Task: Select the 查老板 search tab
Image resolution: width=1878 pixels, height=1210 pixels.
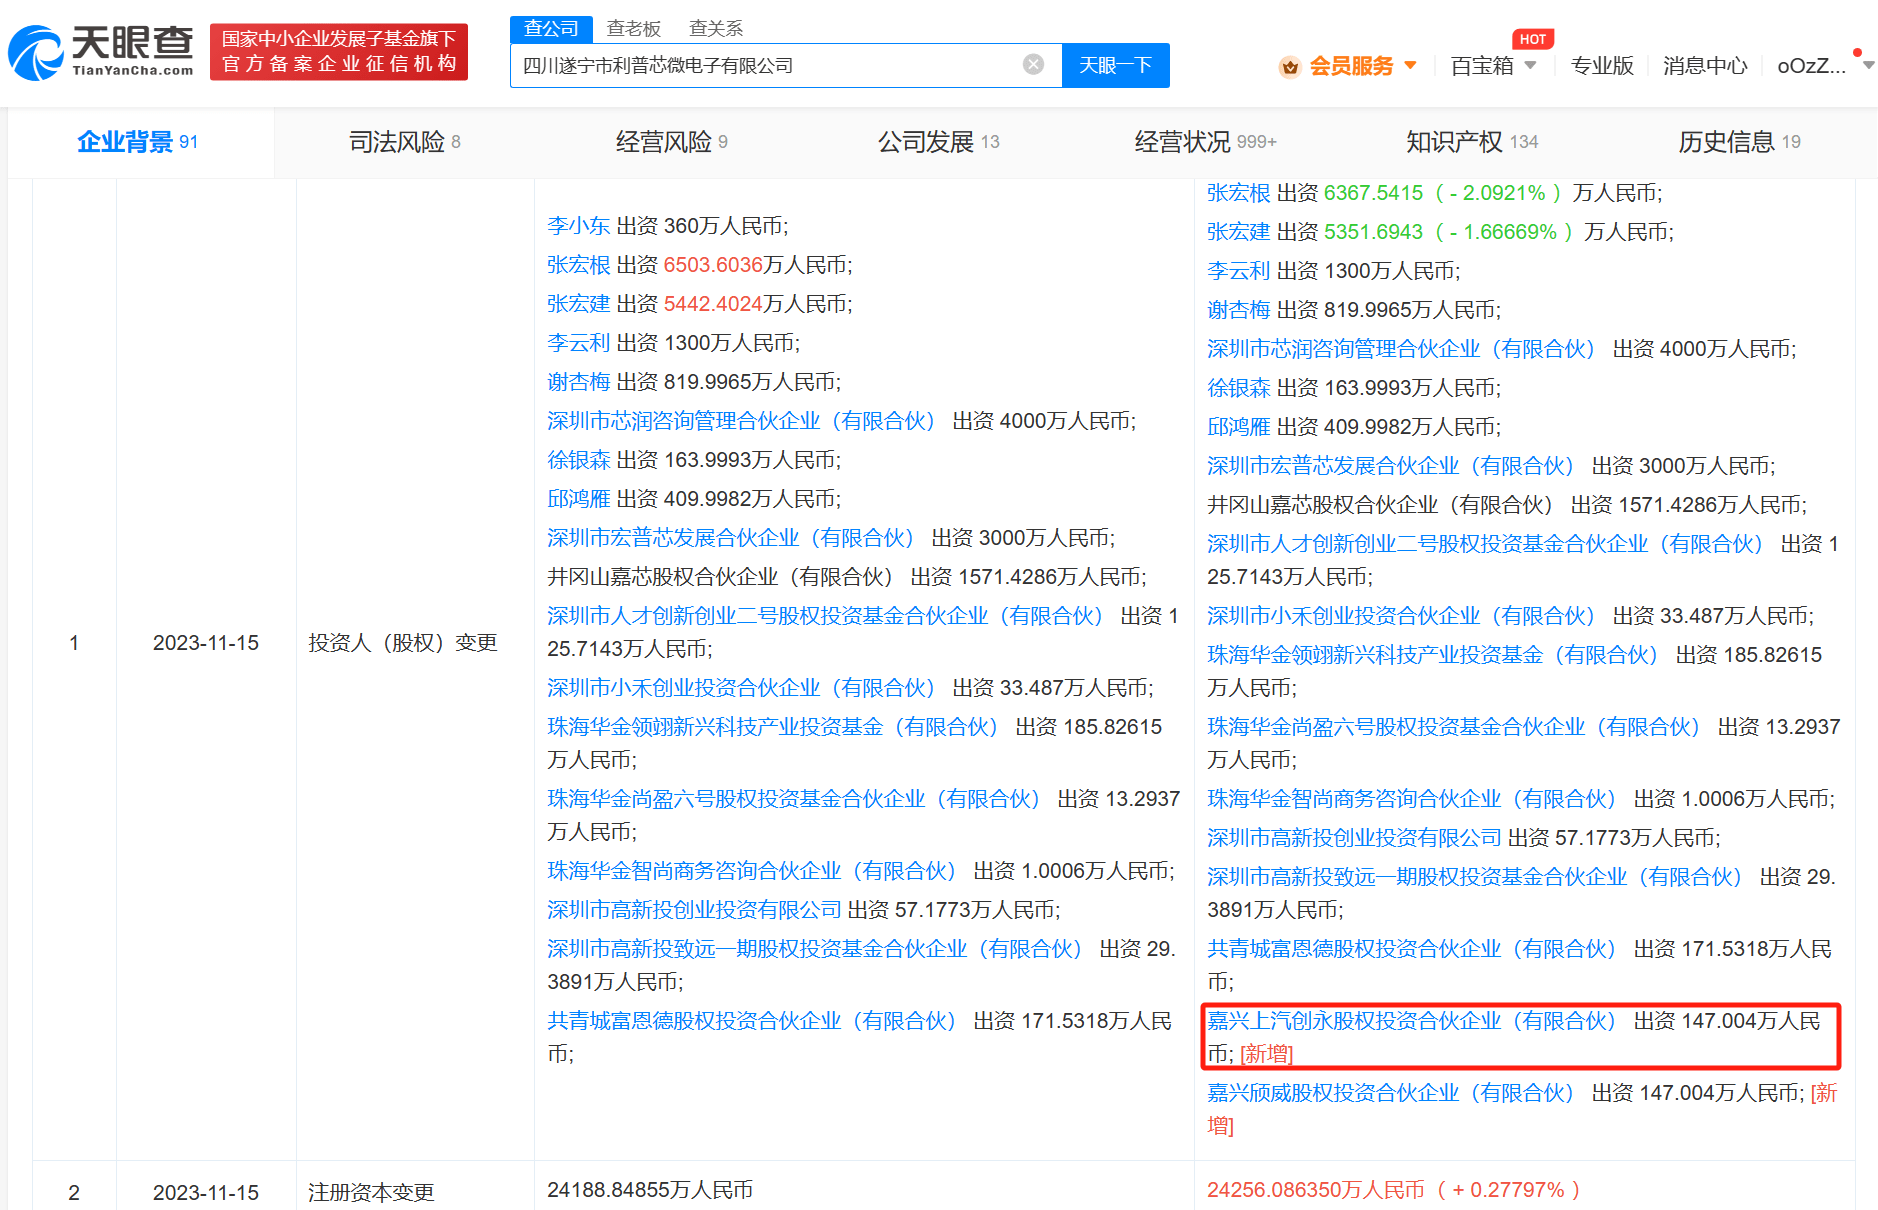Action: 633,28
